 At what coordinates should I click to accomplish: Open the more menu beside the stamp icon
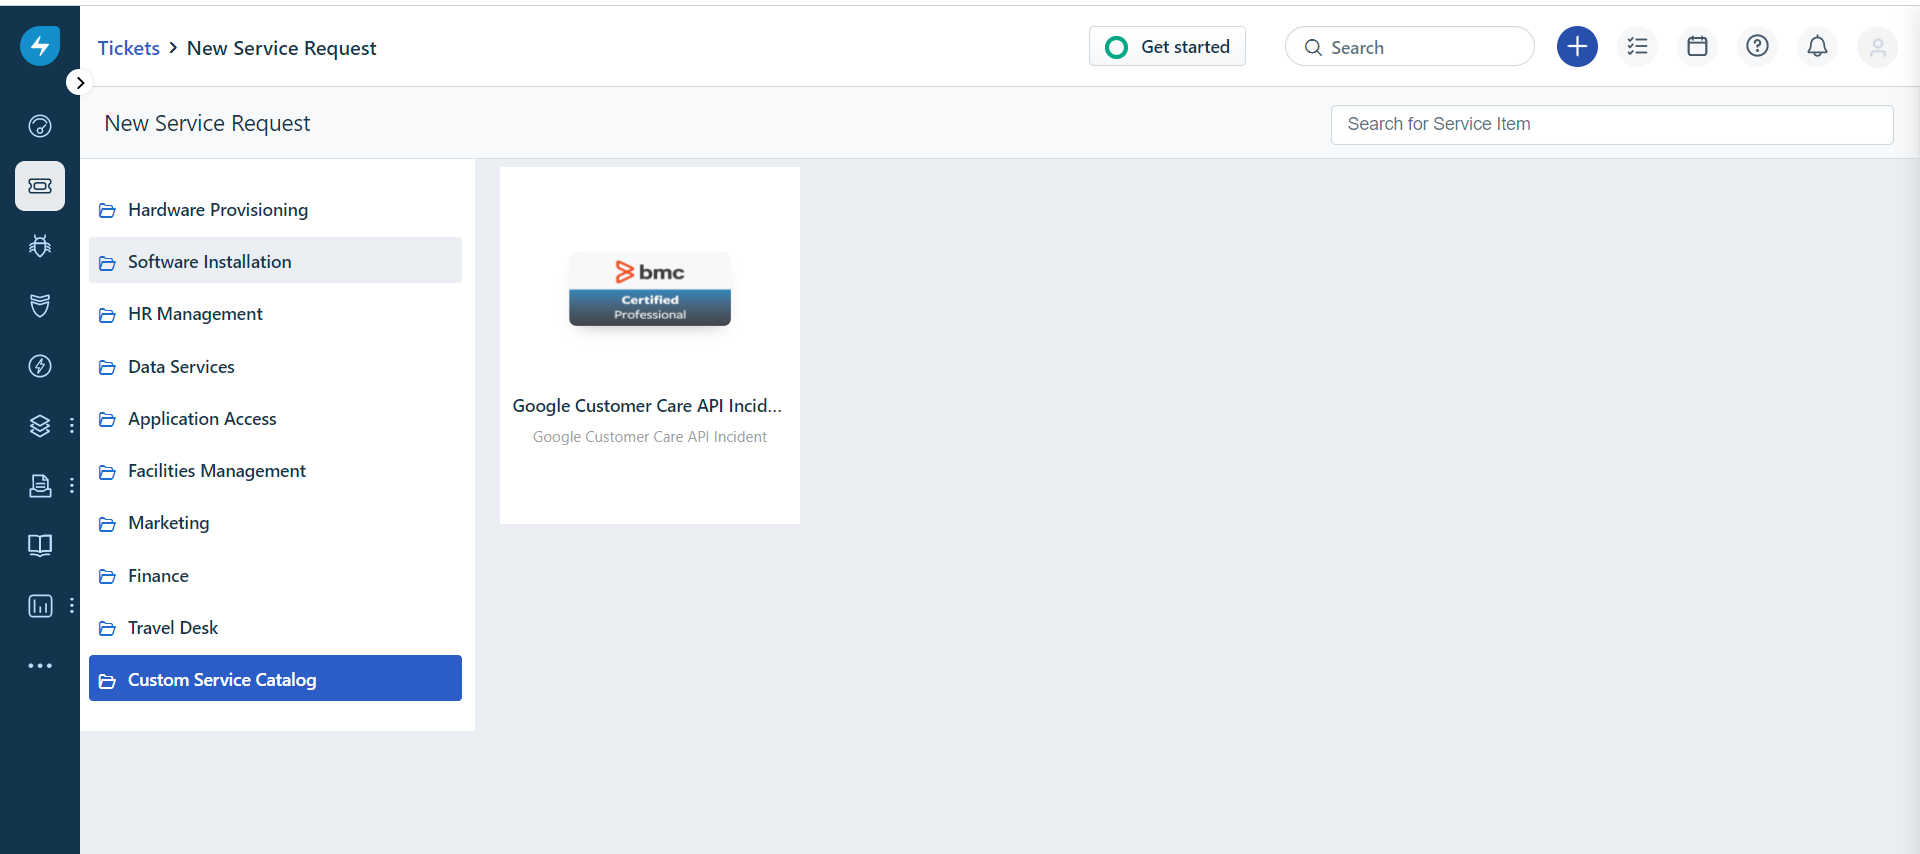pos(72,486)
